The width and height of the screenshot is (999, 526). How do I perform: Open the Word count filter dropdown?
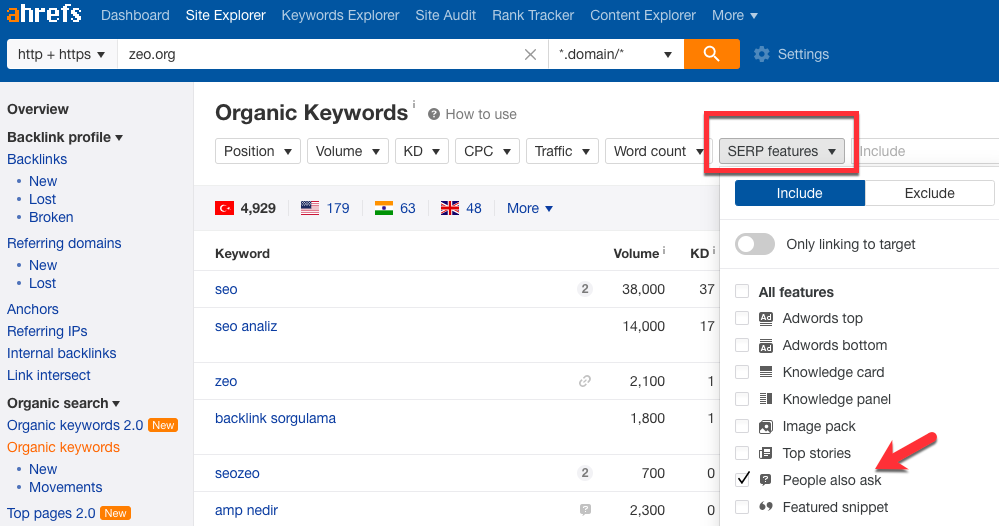[x=659, y=152]
